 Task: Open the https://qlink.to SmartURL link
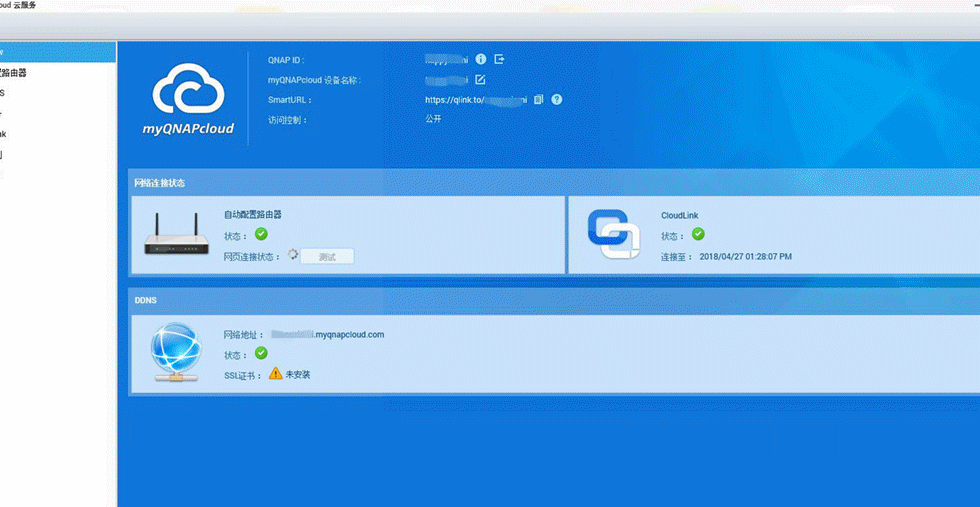click(x=476, y=100)
